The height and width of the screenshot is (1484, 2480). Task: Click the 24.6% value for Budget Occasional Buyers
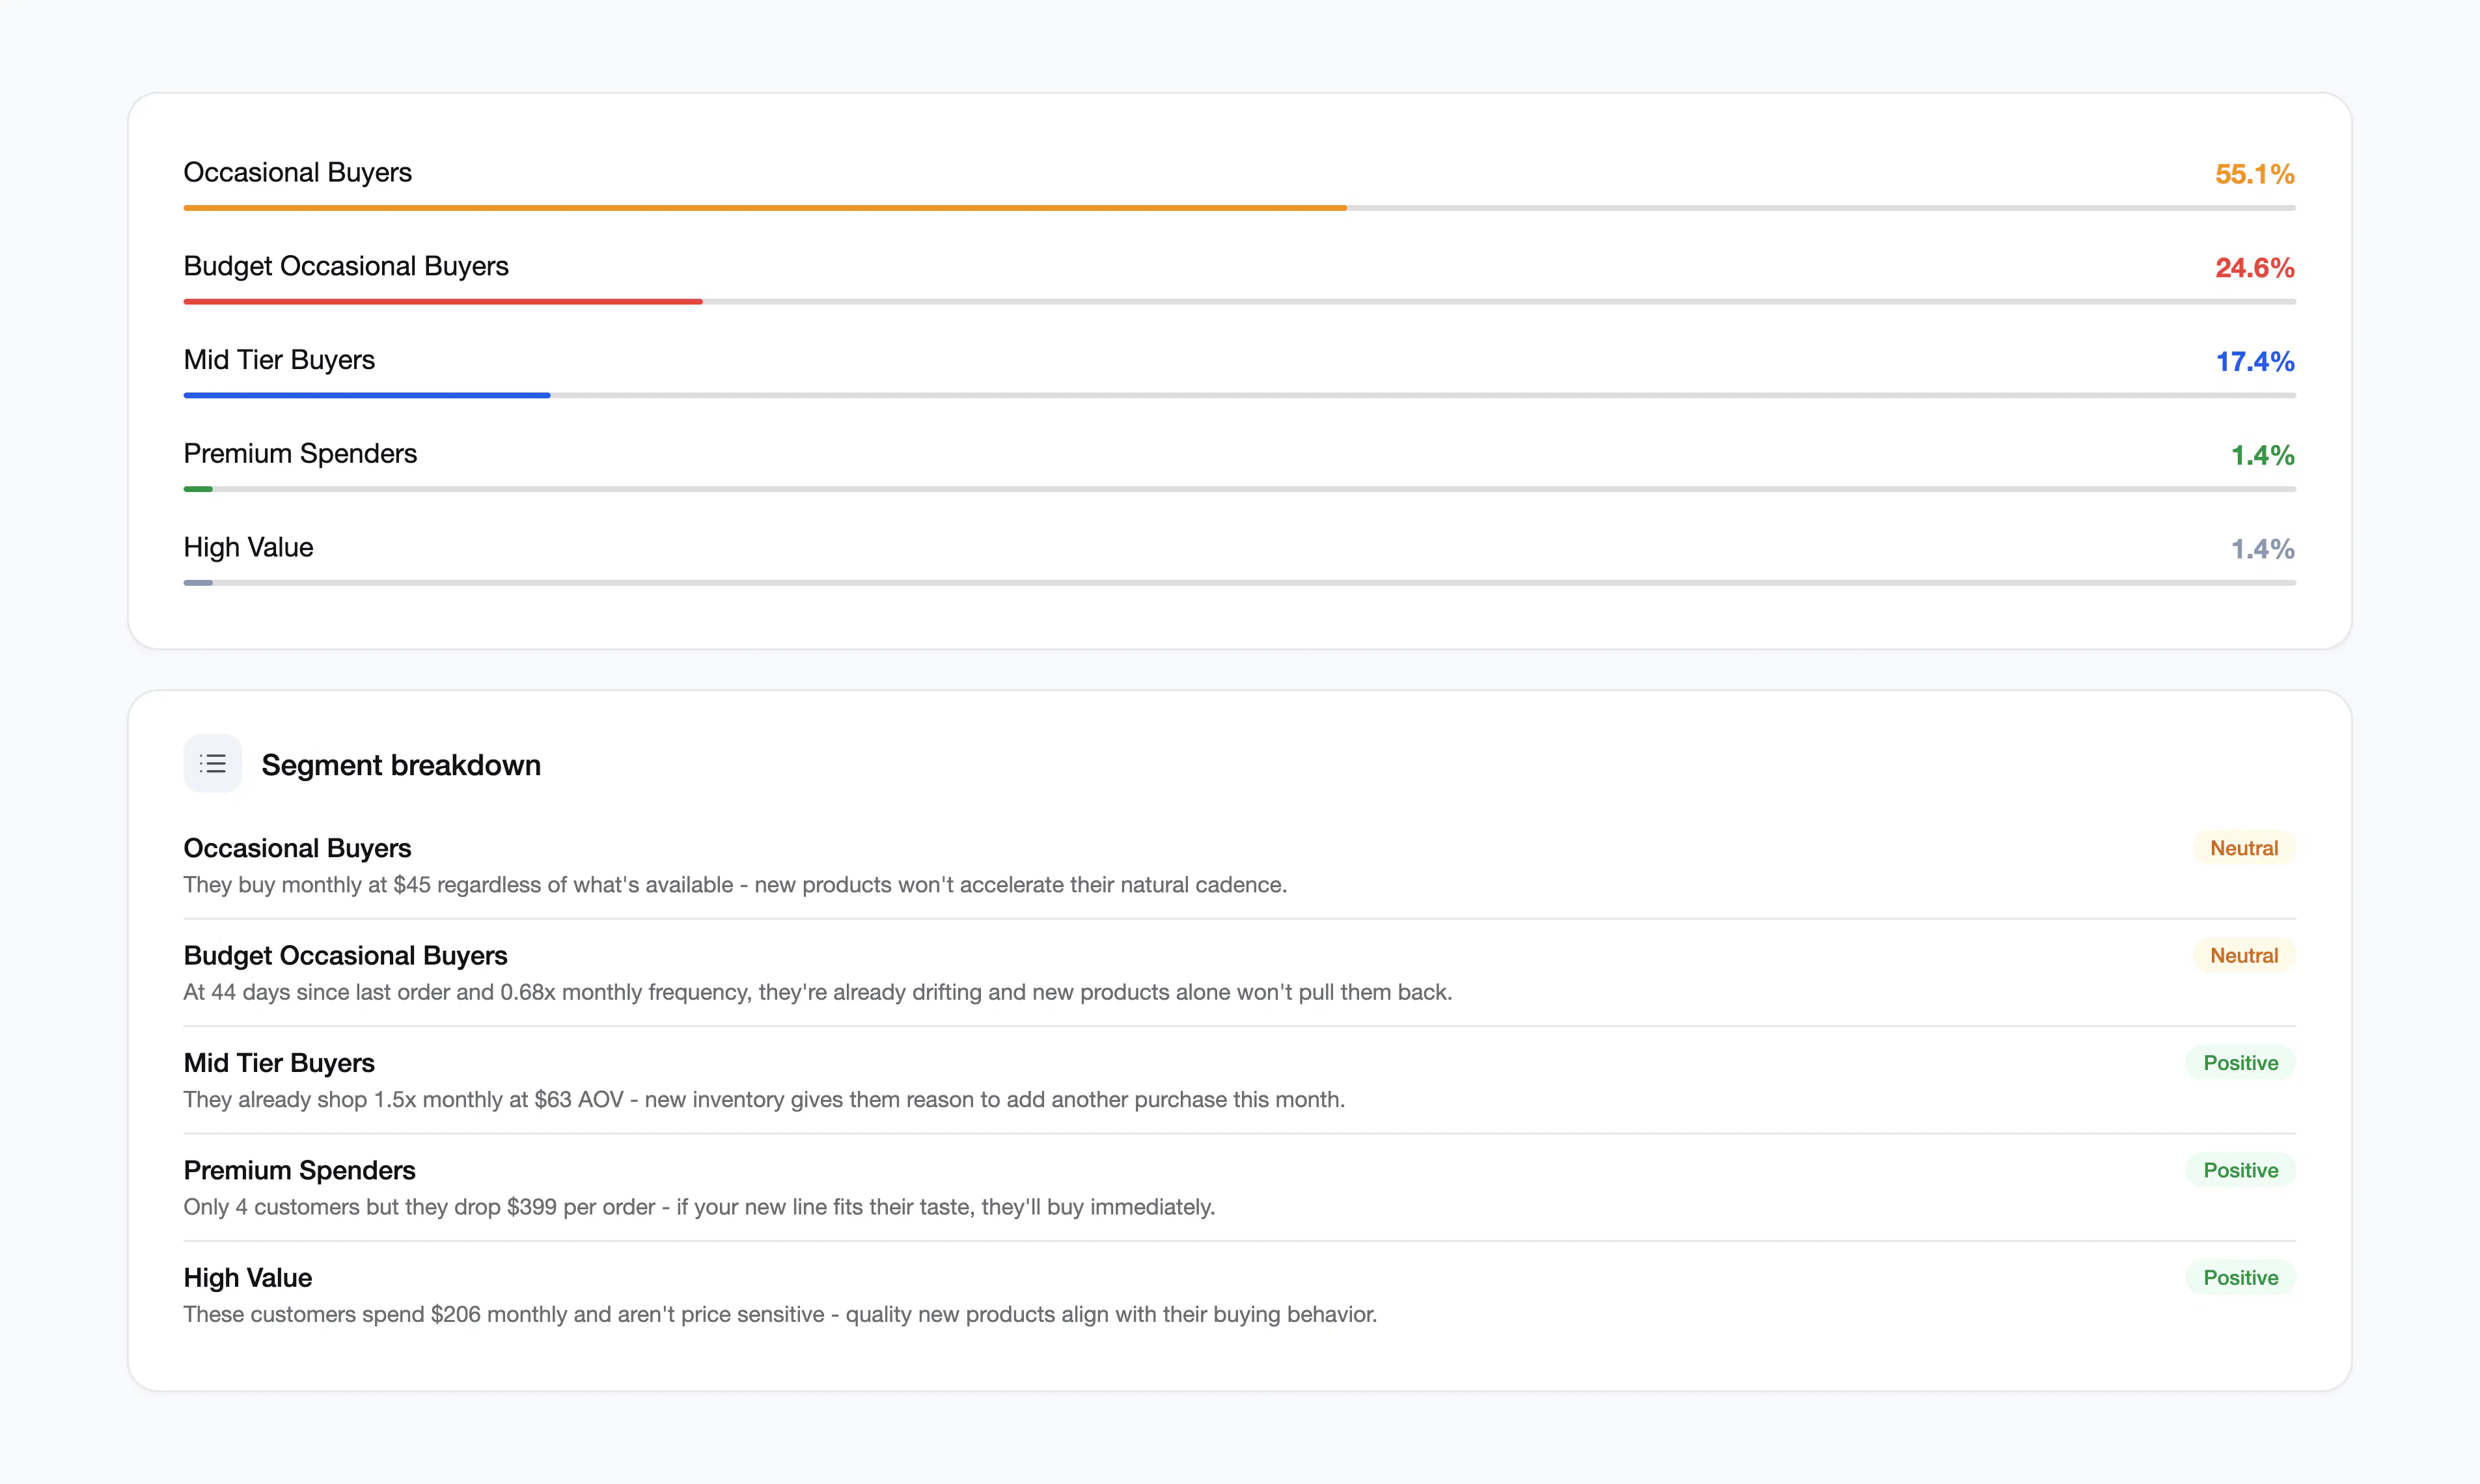tap(2254, 268)
